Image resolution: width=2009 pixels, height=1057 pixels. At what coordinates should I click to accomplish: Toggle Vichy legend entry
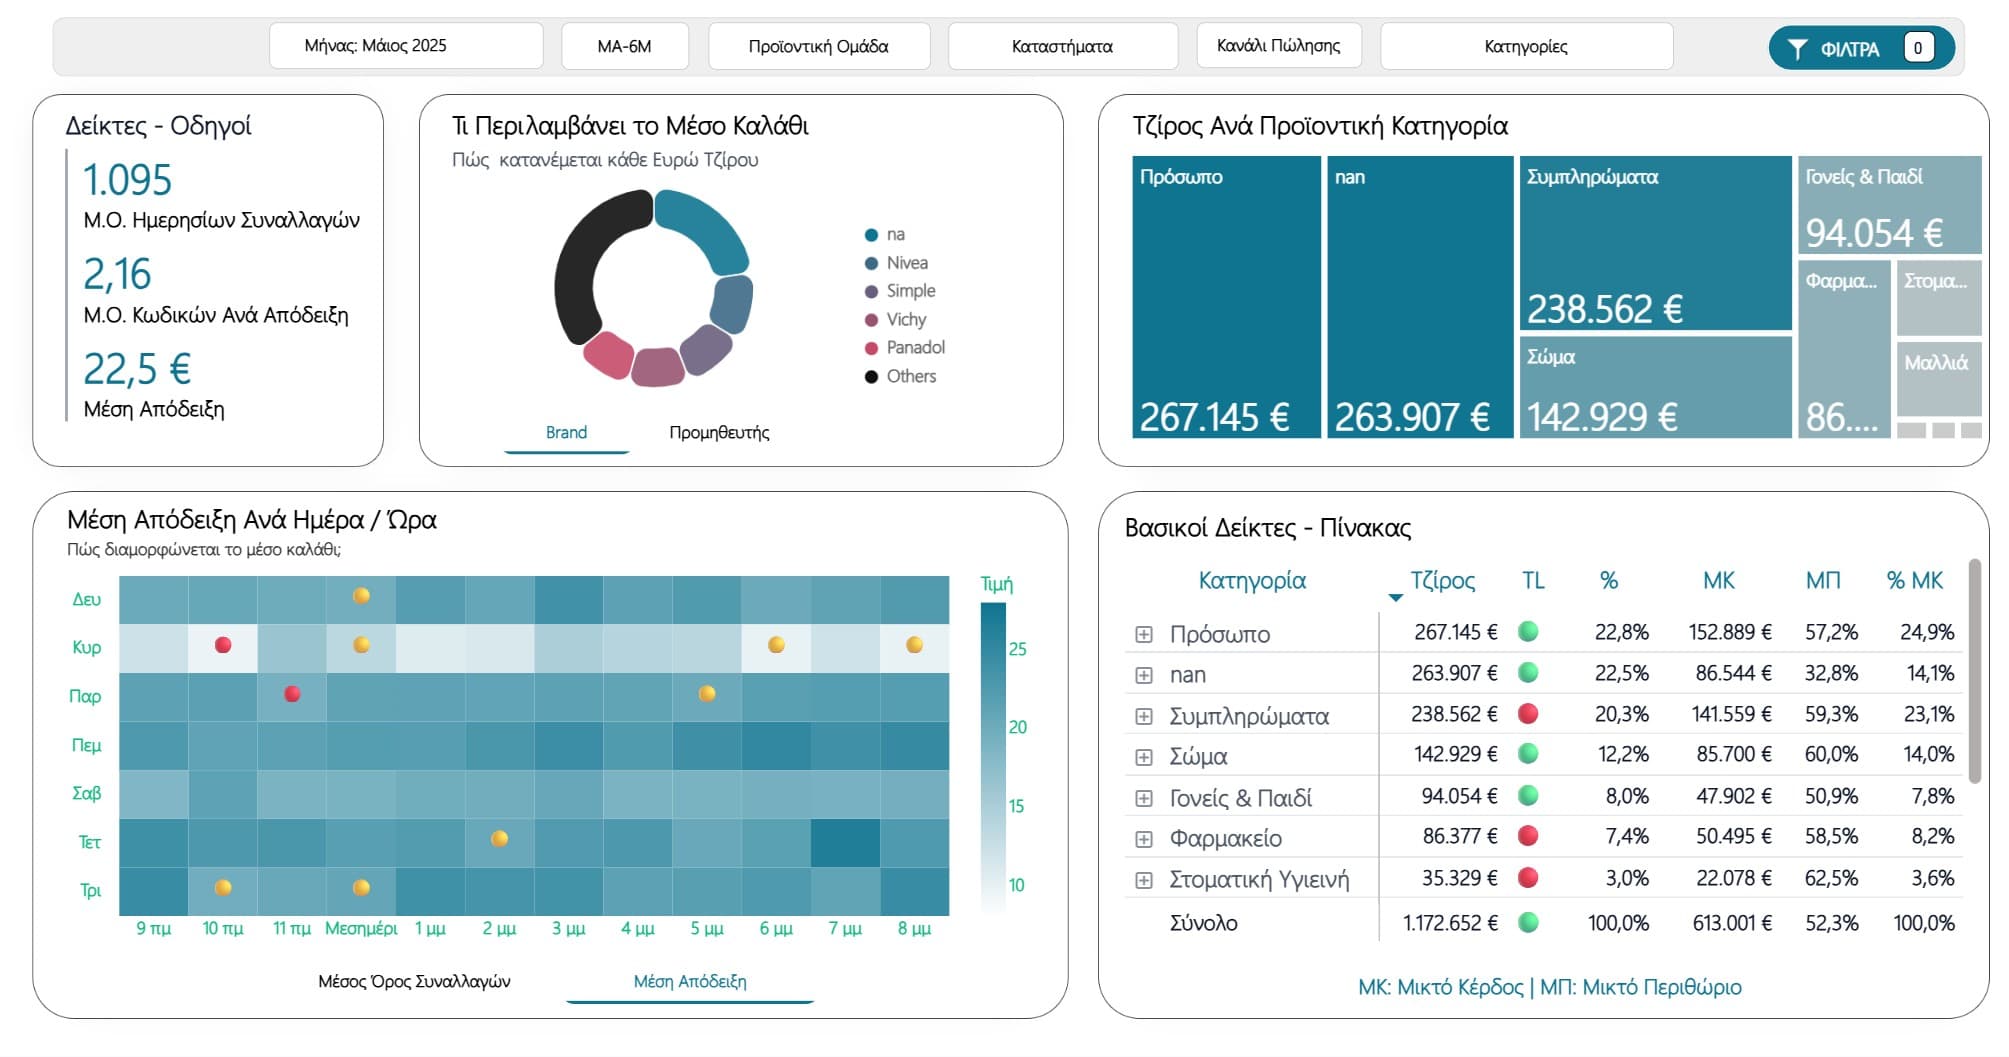(x=905, y=320)
